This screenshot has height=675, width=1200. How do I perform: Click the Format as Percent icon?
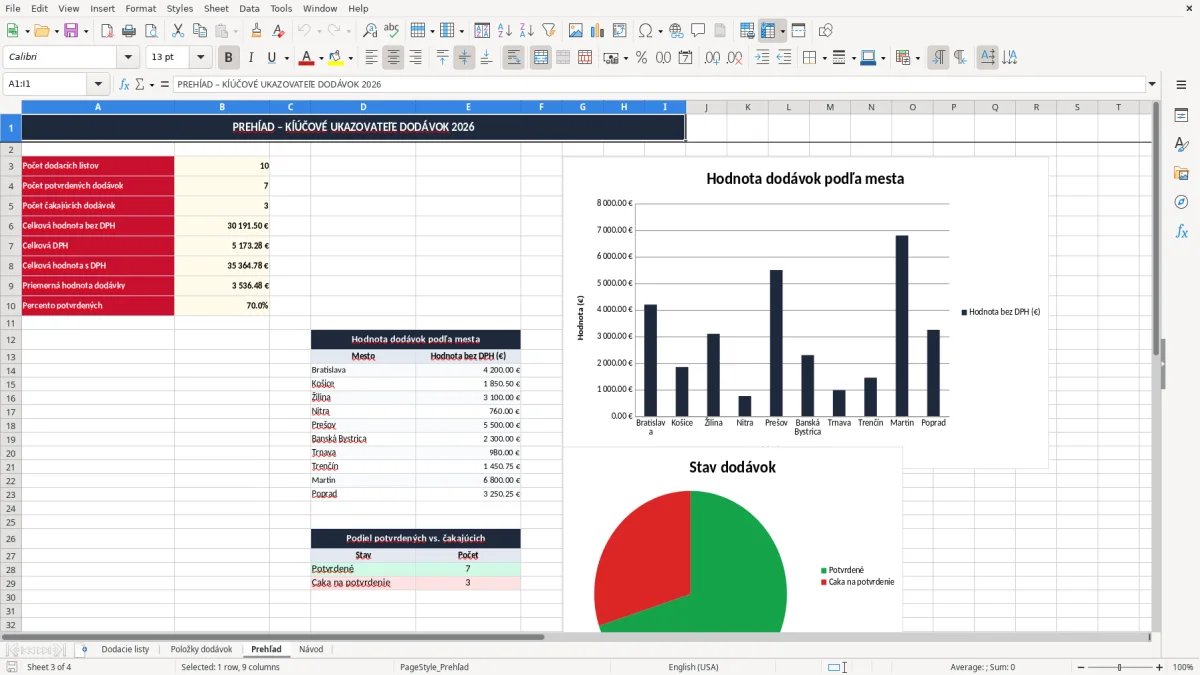coord(641,58)
